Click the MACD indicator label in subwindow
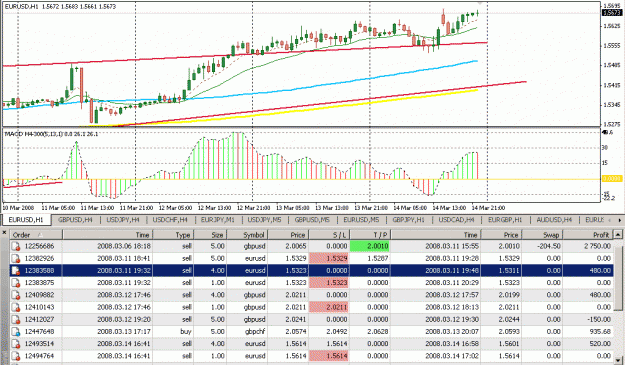The image size is (625, 365). pyautogui.click(x=51, y=134)
